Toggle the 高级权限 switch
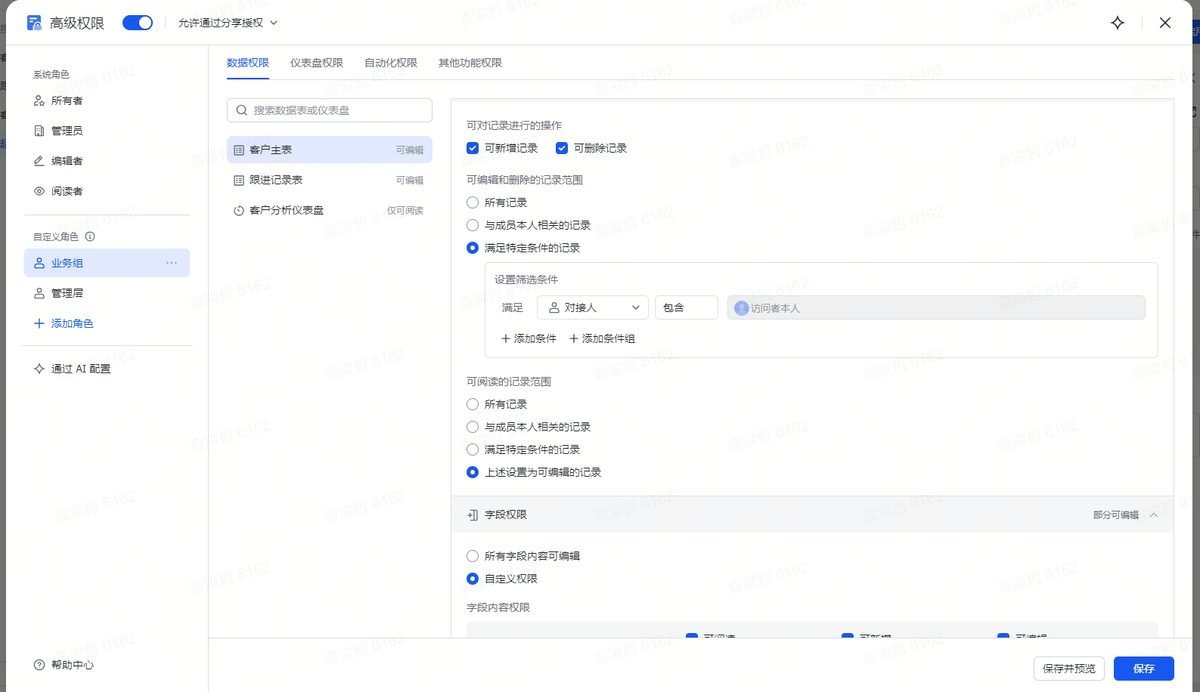Screen dimensions: 1200x692 (137, 22)
